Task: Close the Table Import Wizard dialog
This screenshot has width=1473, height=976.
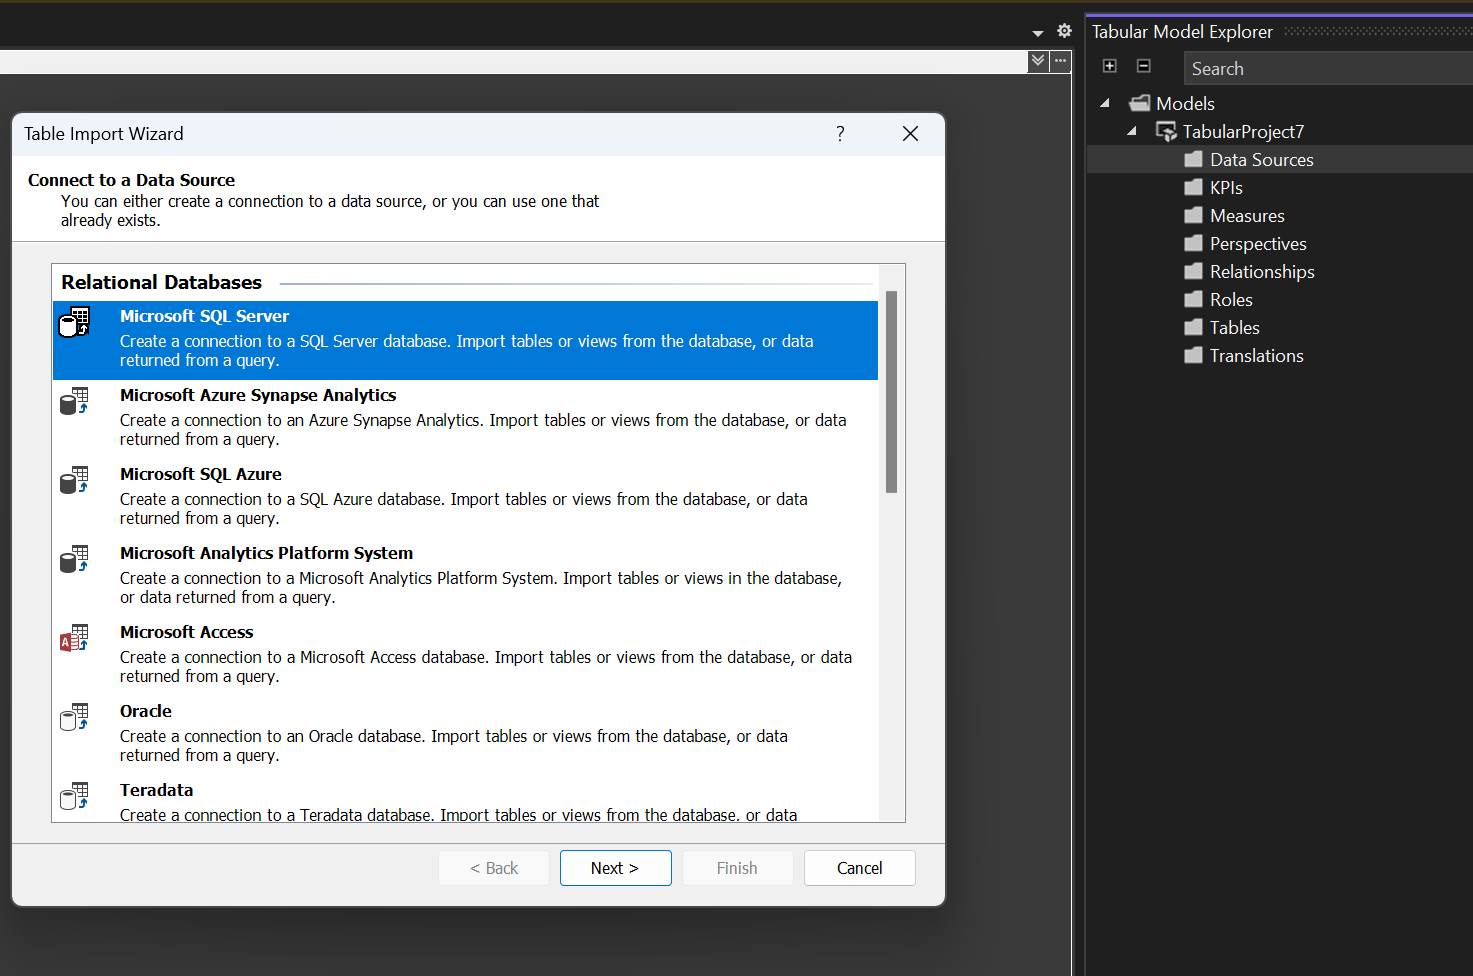Action: pos(910,133)
